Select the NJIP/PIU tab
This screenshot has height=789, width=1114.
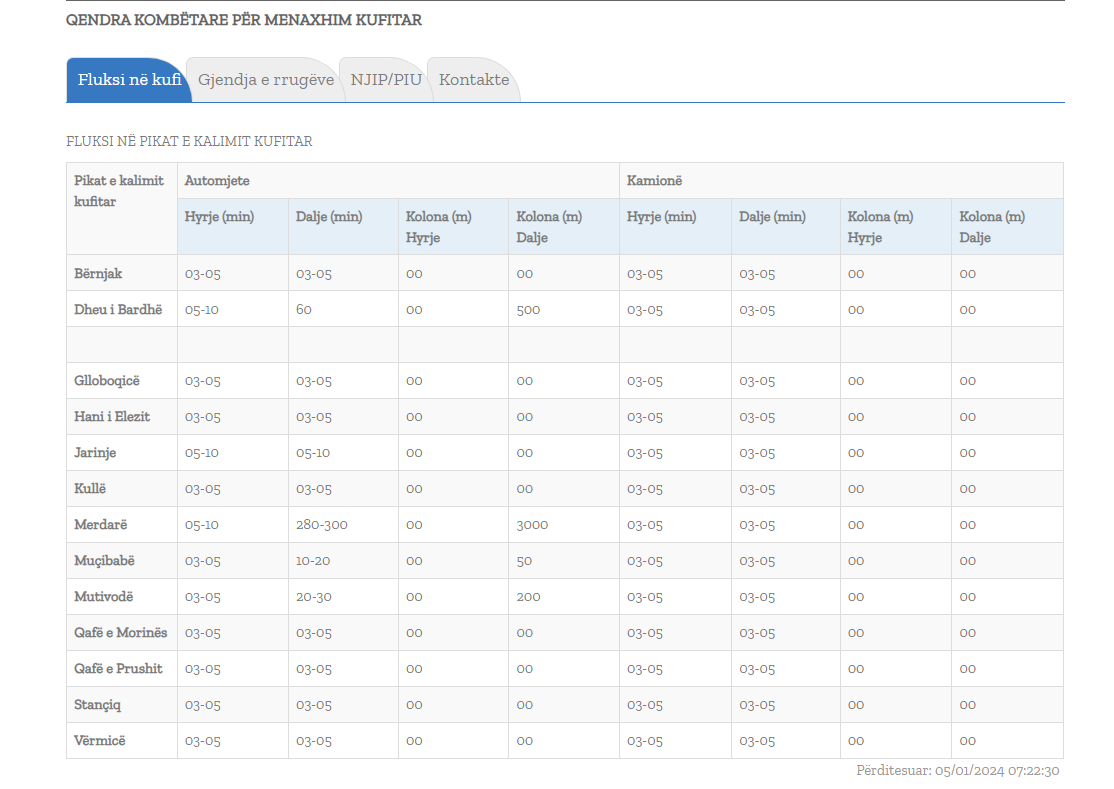[386, 80]
